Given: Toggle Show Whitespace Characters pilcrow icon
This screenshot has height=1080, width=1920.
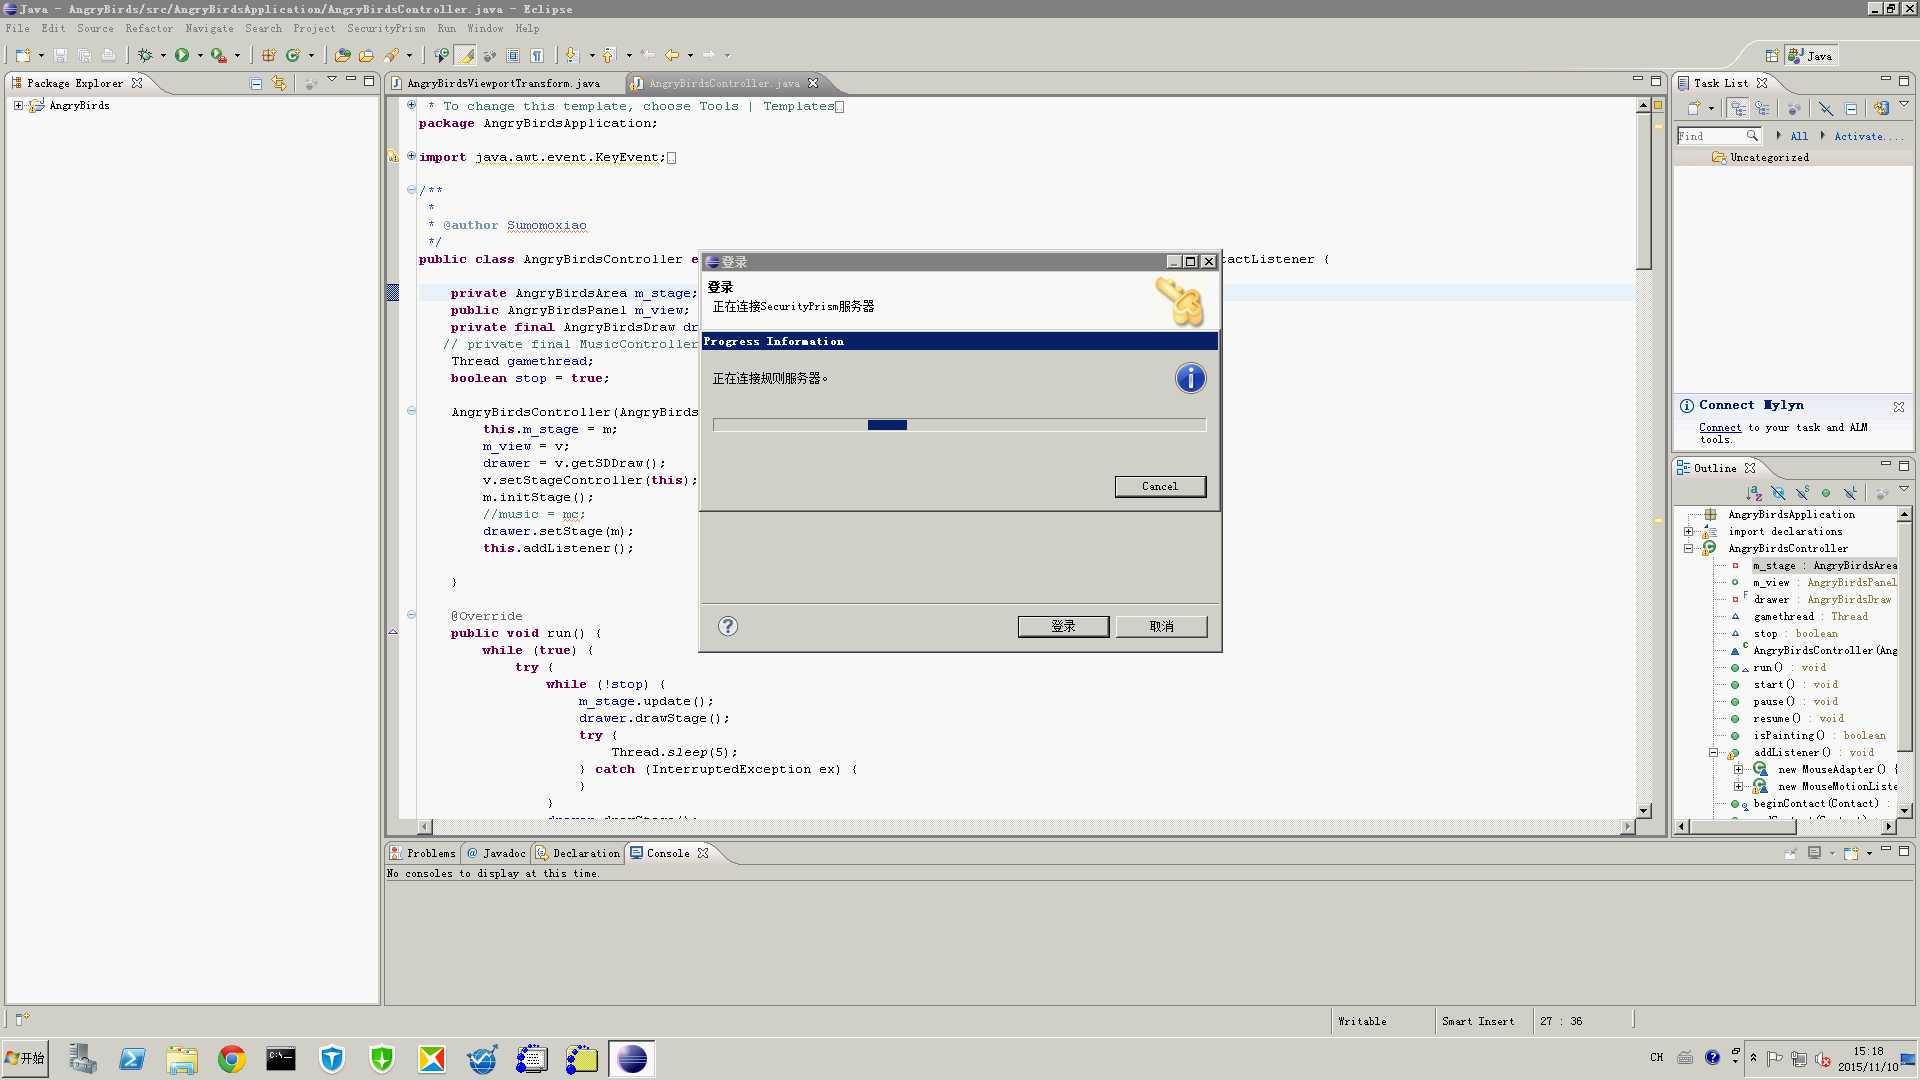Looking at the screenshot, I should pyautogui.click(x=537, y=55).
